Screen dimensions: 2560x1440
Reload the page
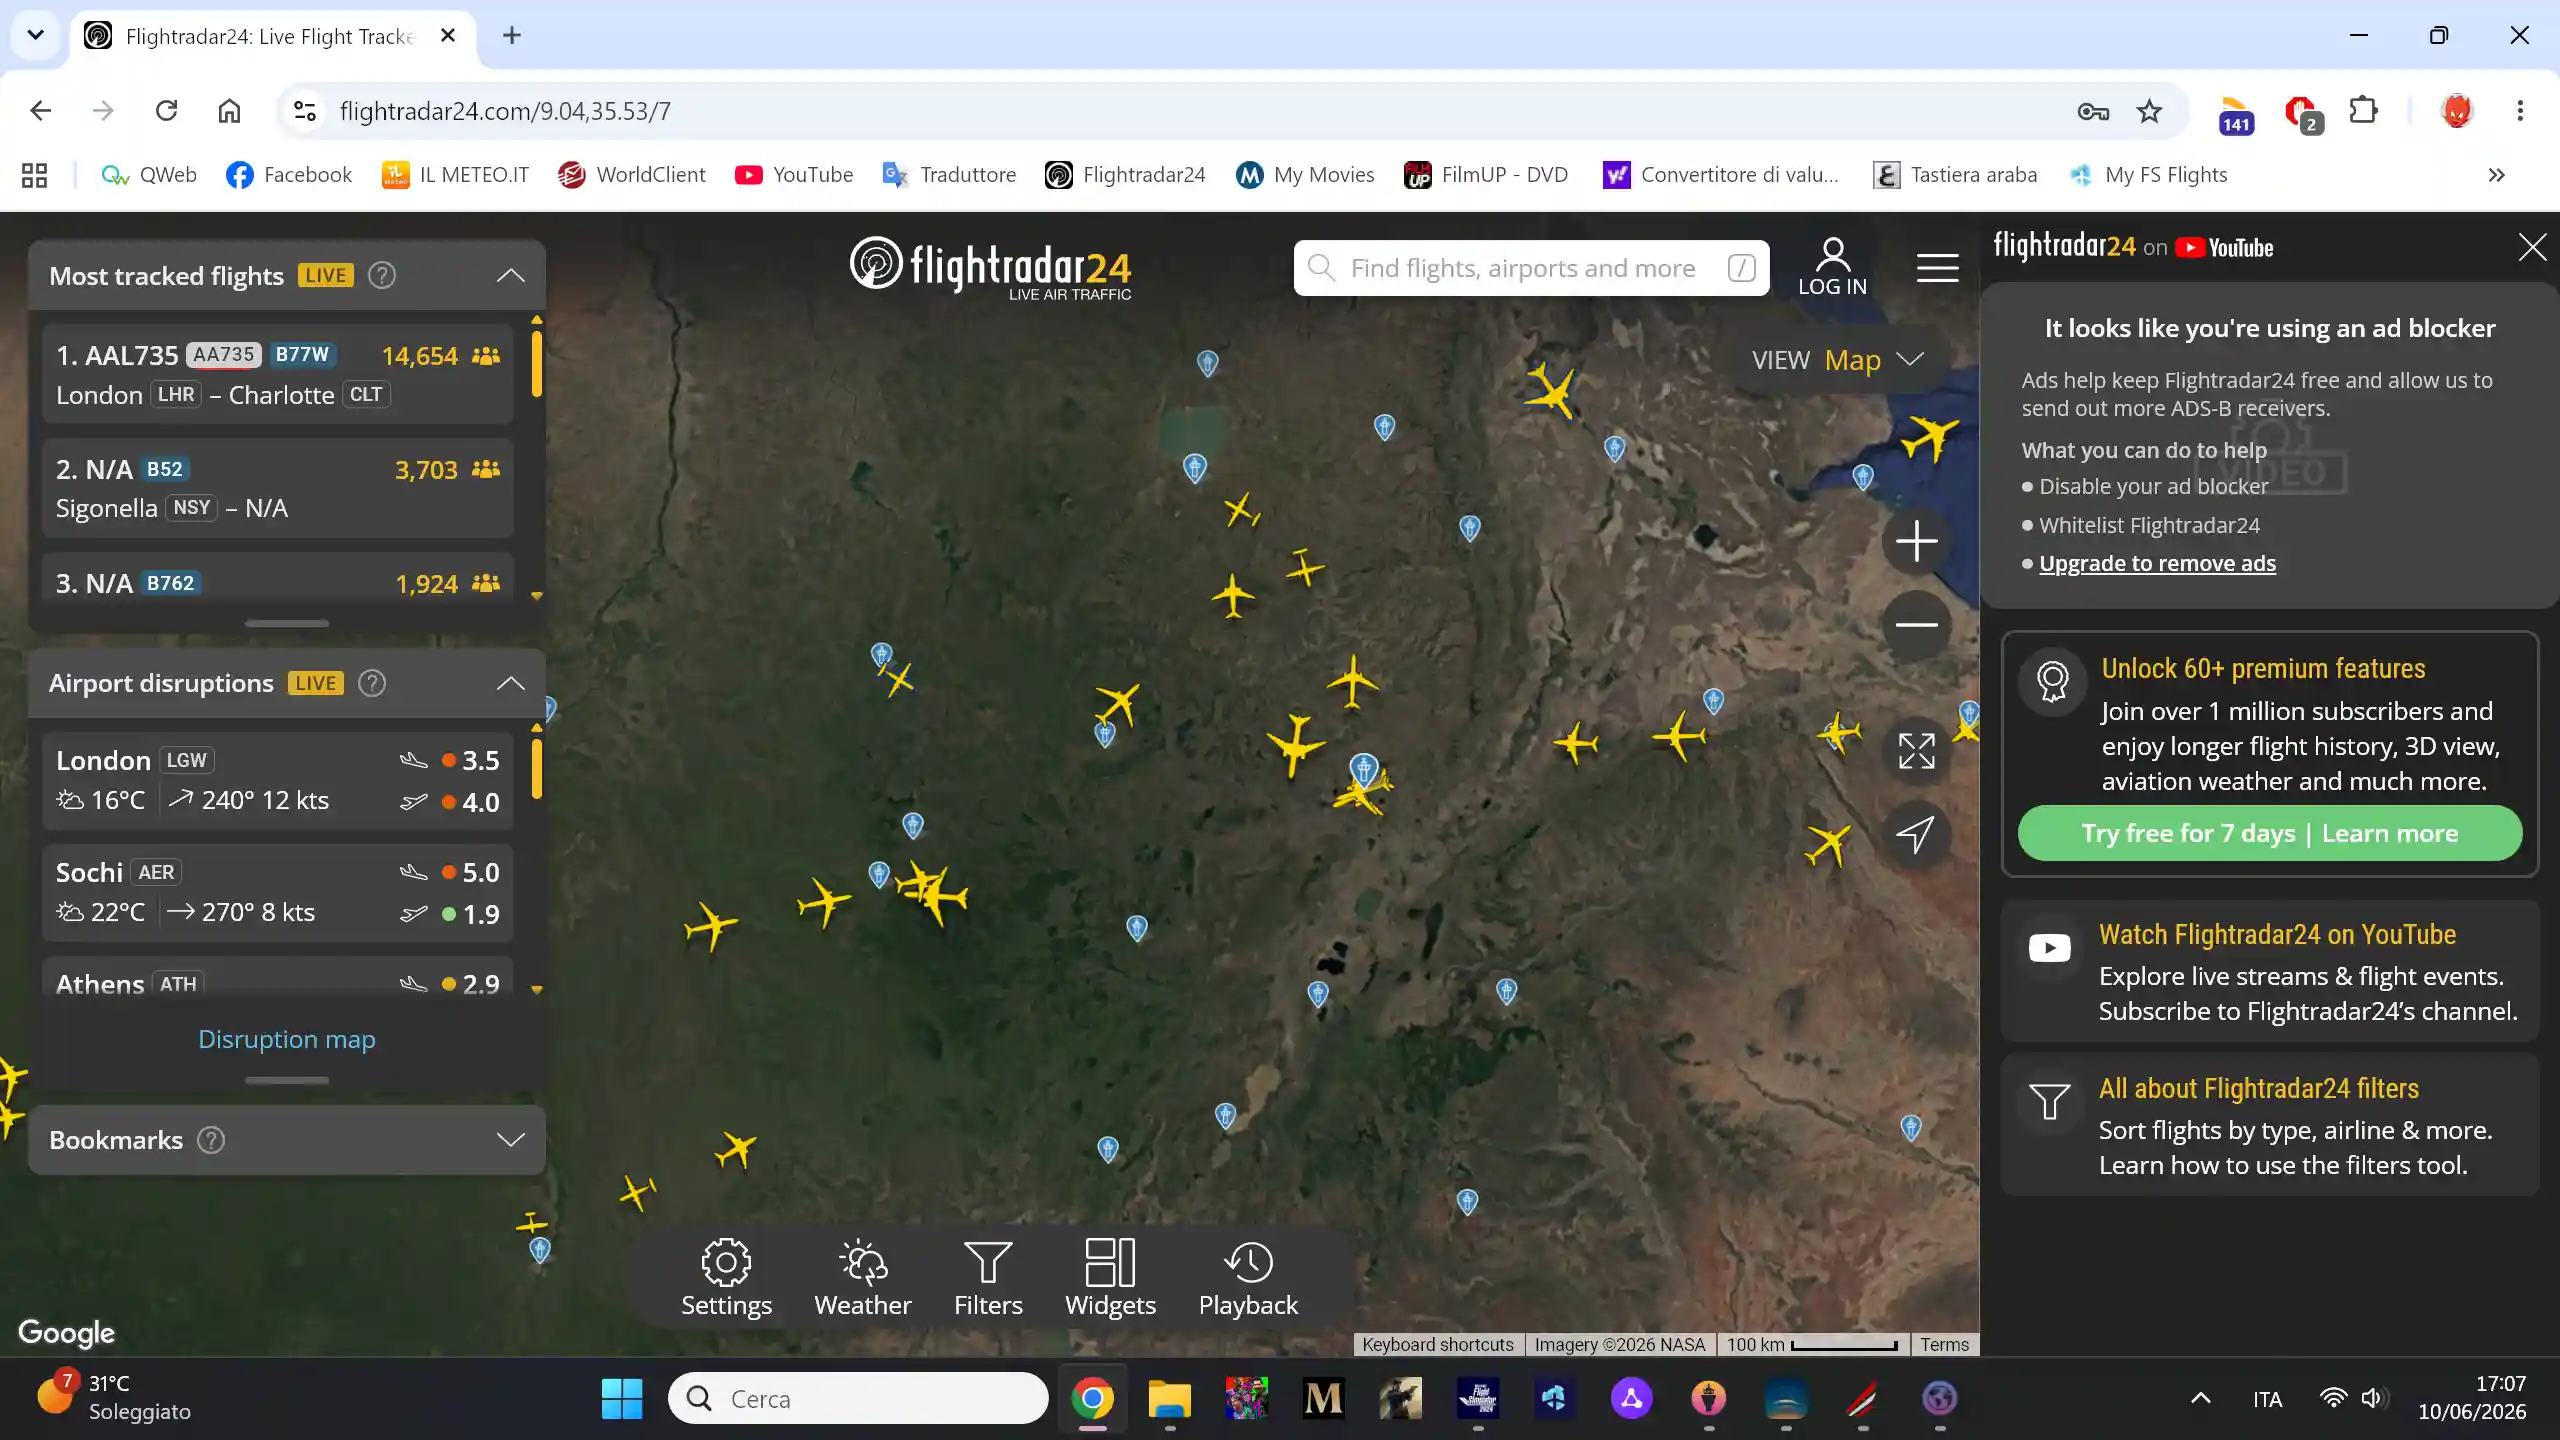click(x=166, y=111)
